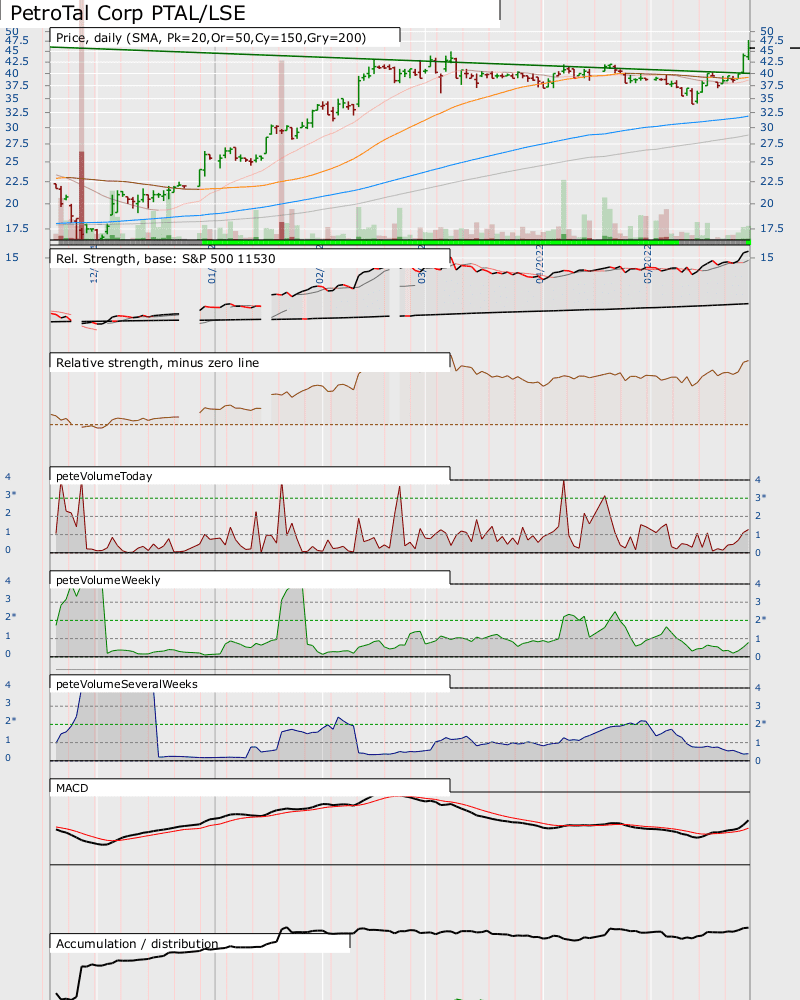Click the PetroTal Corp PTAL/LSE chart title
Image resolution: width=800 pixels, height=1000 pixels.
click(x=128, y=13)
